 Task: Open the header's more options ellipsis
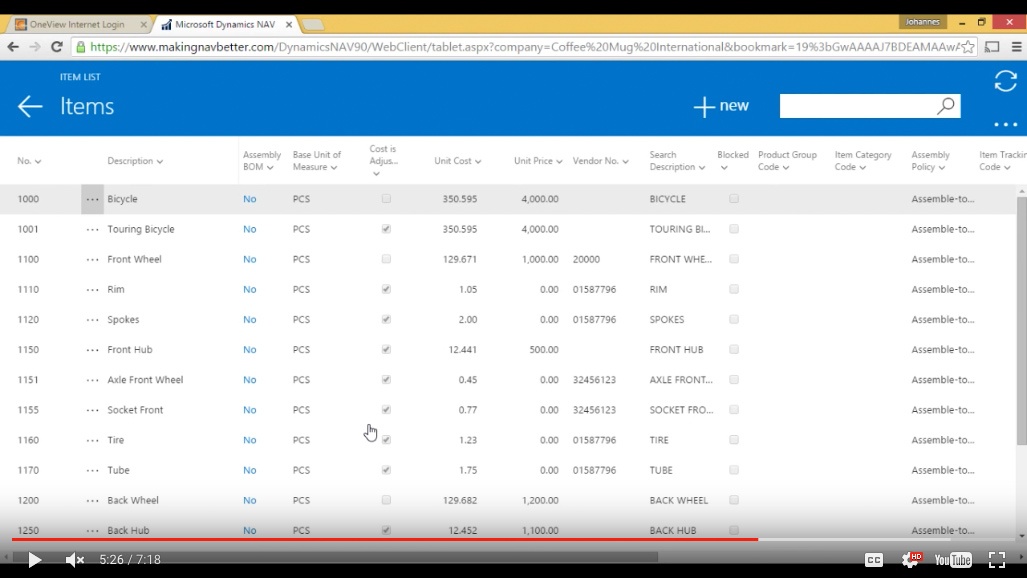[1005, 124]
